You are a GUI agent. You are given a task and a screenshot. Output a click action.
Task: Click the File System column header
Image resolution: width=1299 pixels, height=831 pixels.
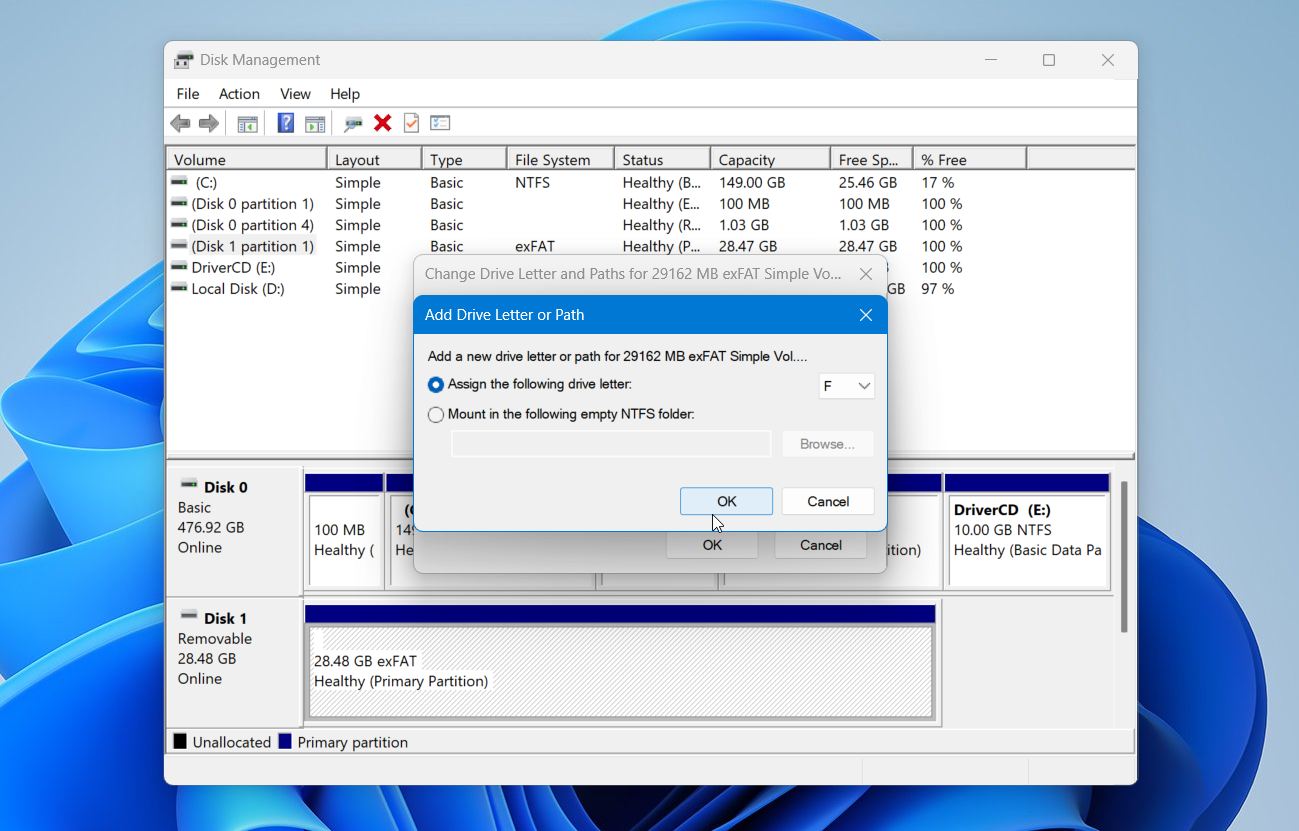[560, 159]
